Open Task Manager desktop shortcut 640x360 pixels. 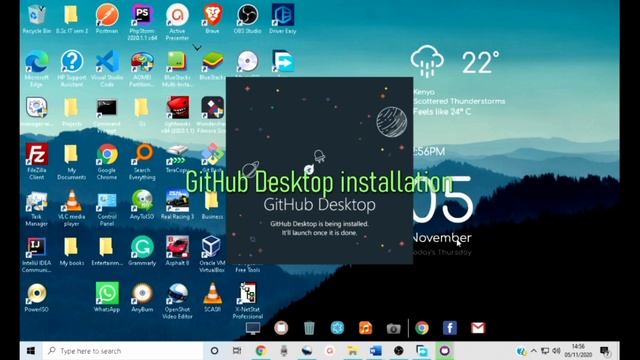tap(37, 208)
